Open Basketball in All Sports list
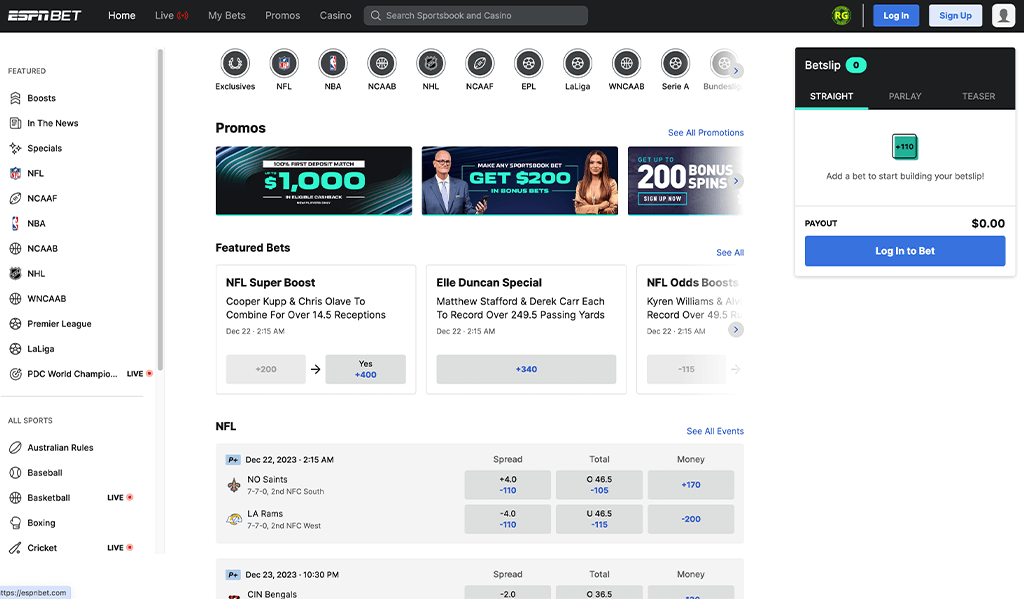The height and width of the screenshot is (600, 1024). pyautogui.click(x=71, y=497)
